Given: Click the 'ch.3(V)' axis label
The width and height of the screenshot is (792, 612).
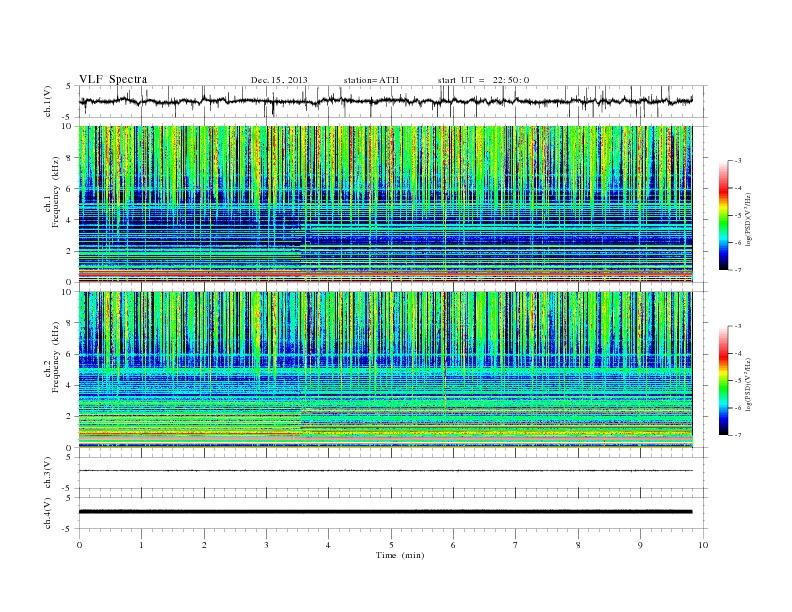Looking at the screenshot, I should point(48,473).
